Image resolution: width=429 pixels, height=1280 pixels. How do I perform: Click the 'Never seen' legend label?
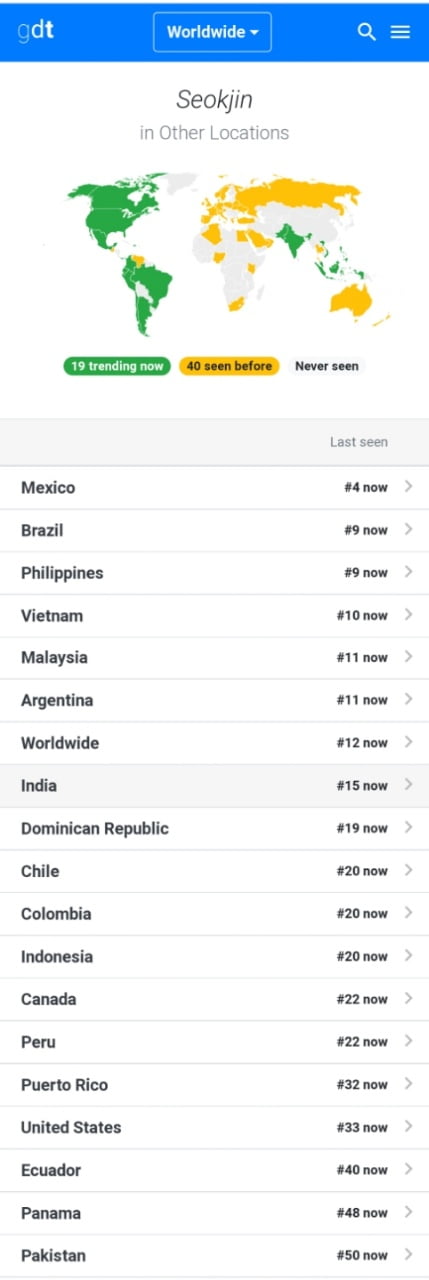326,366
